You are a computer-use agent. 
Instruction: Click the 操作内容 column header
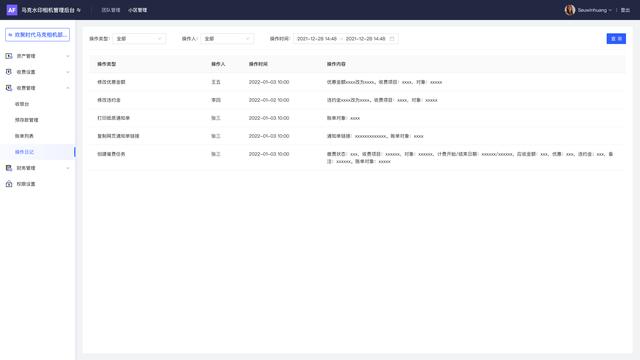[336, 64]
